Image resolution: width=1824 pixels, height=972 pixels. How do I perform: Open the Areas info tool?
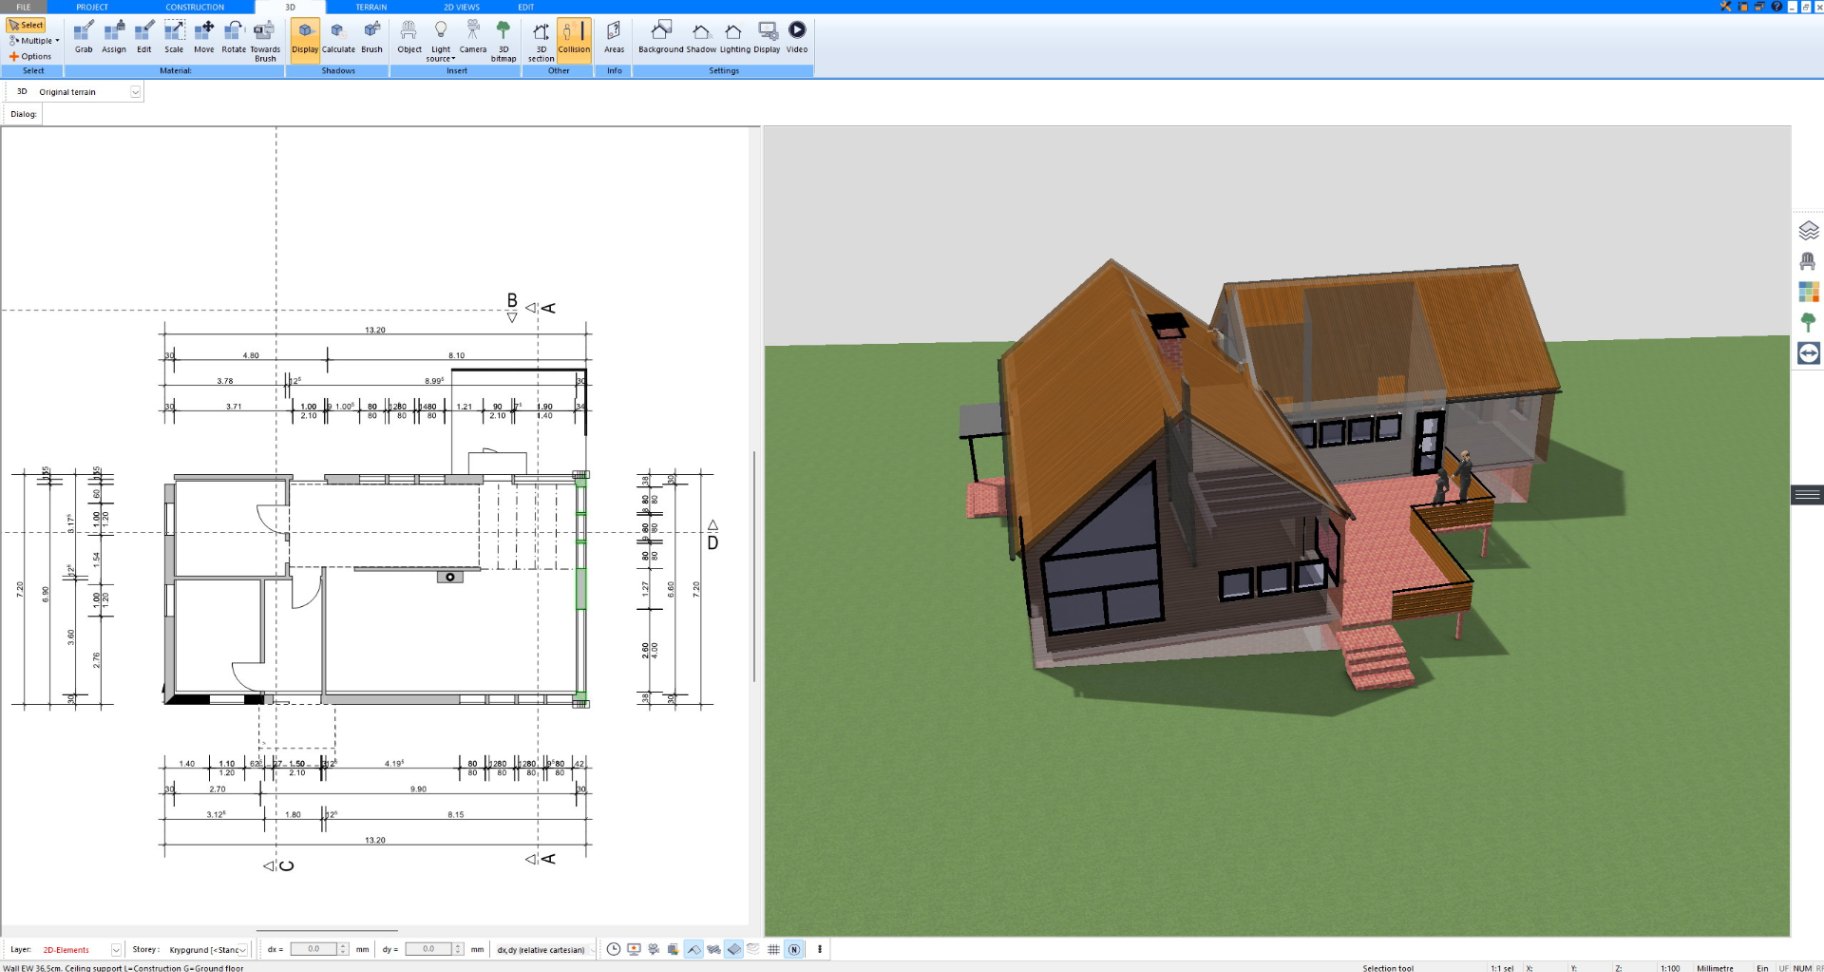click(614, 36)
